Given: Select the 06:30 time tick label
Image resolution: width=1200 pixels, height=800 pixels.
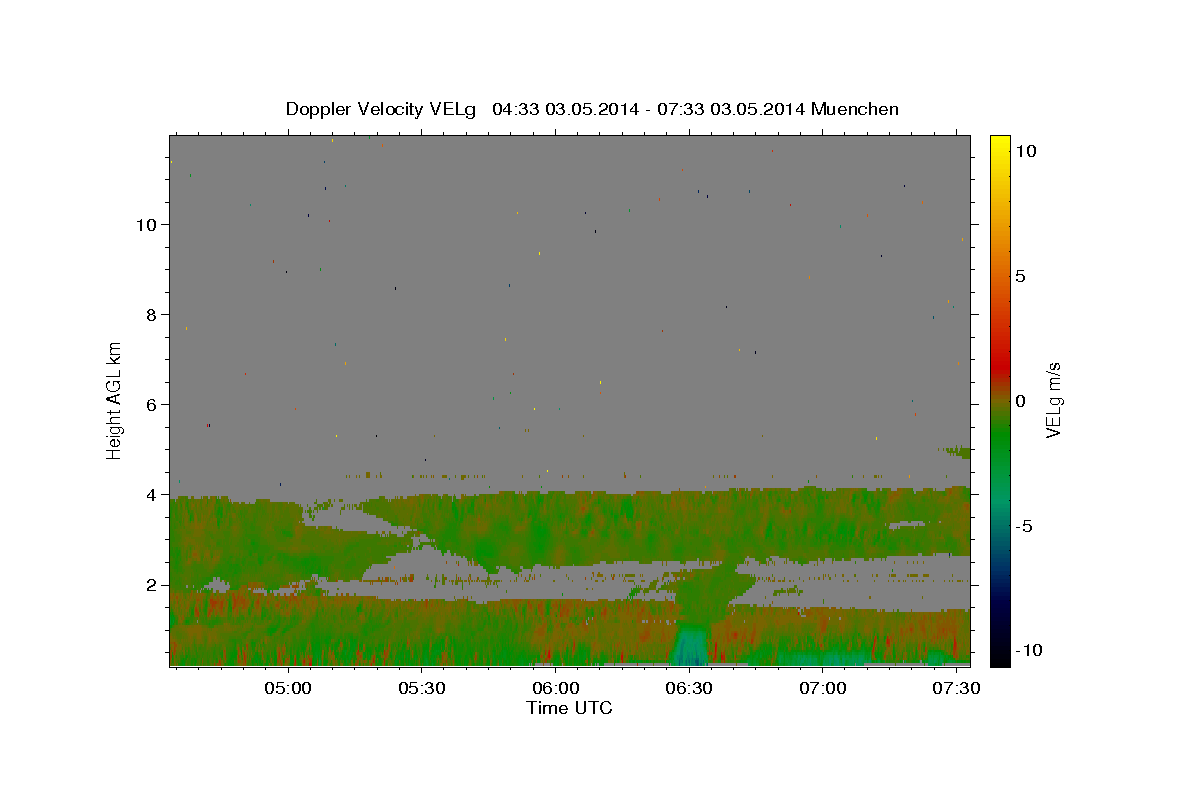Looking at the screenshot, I should (x=689, y=689).
